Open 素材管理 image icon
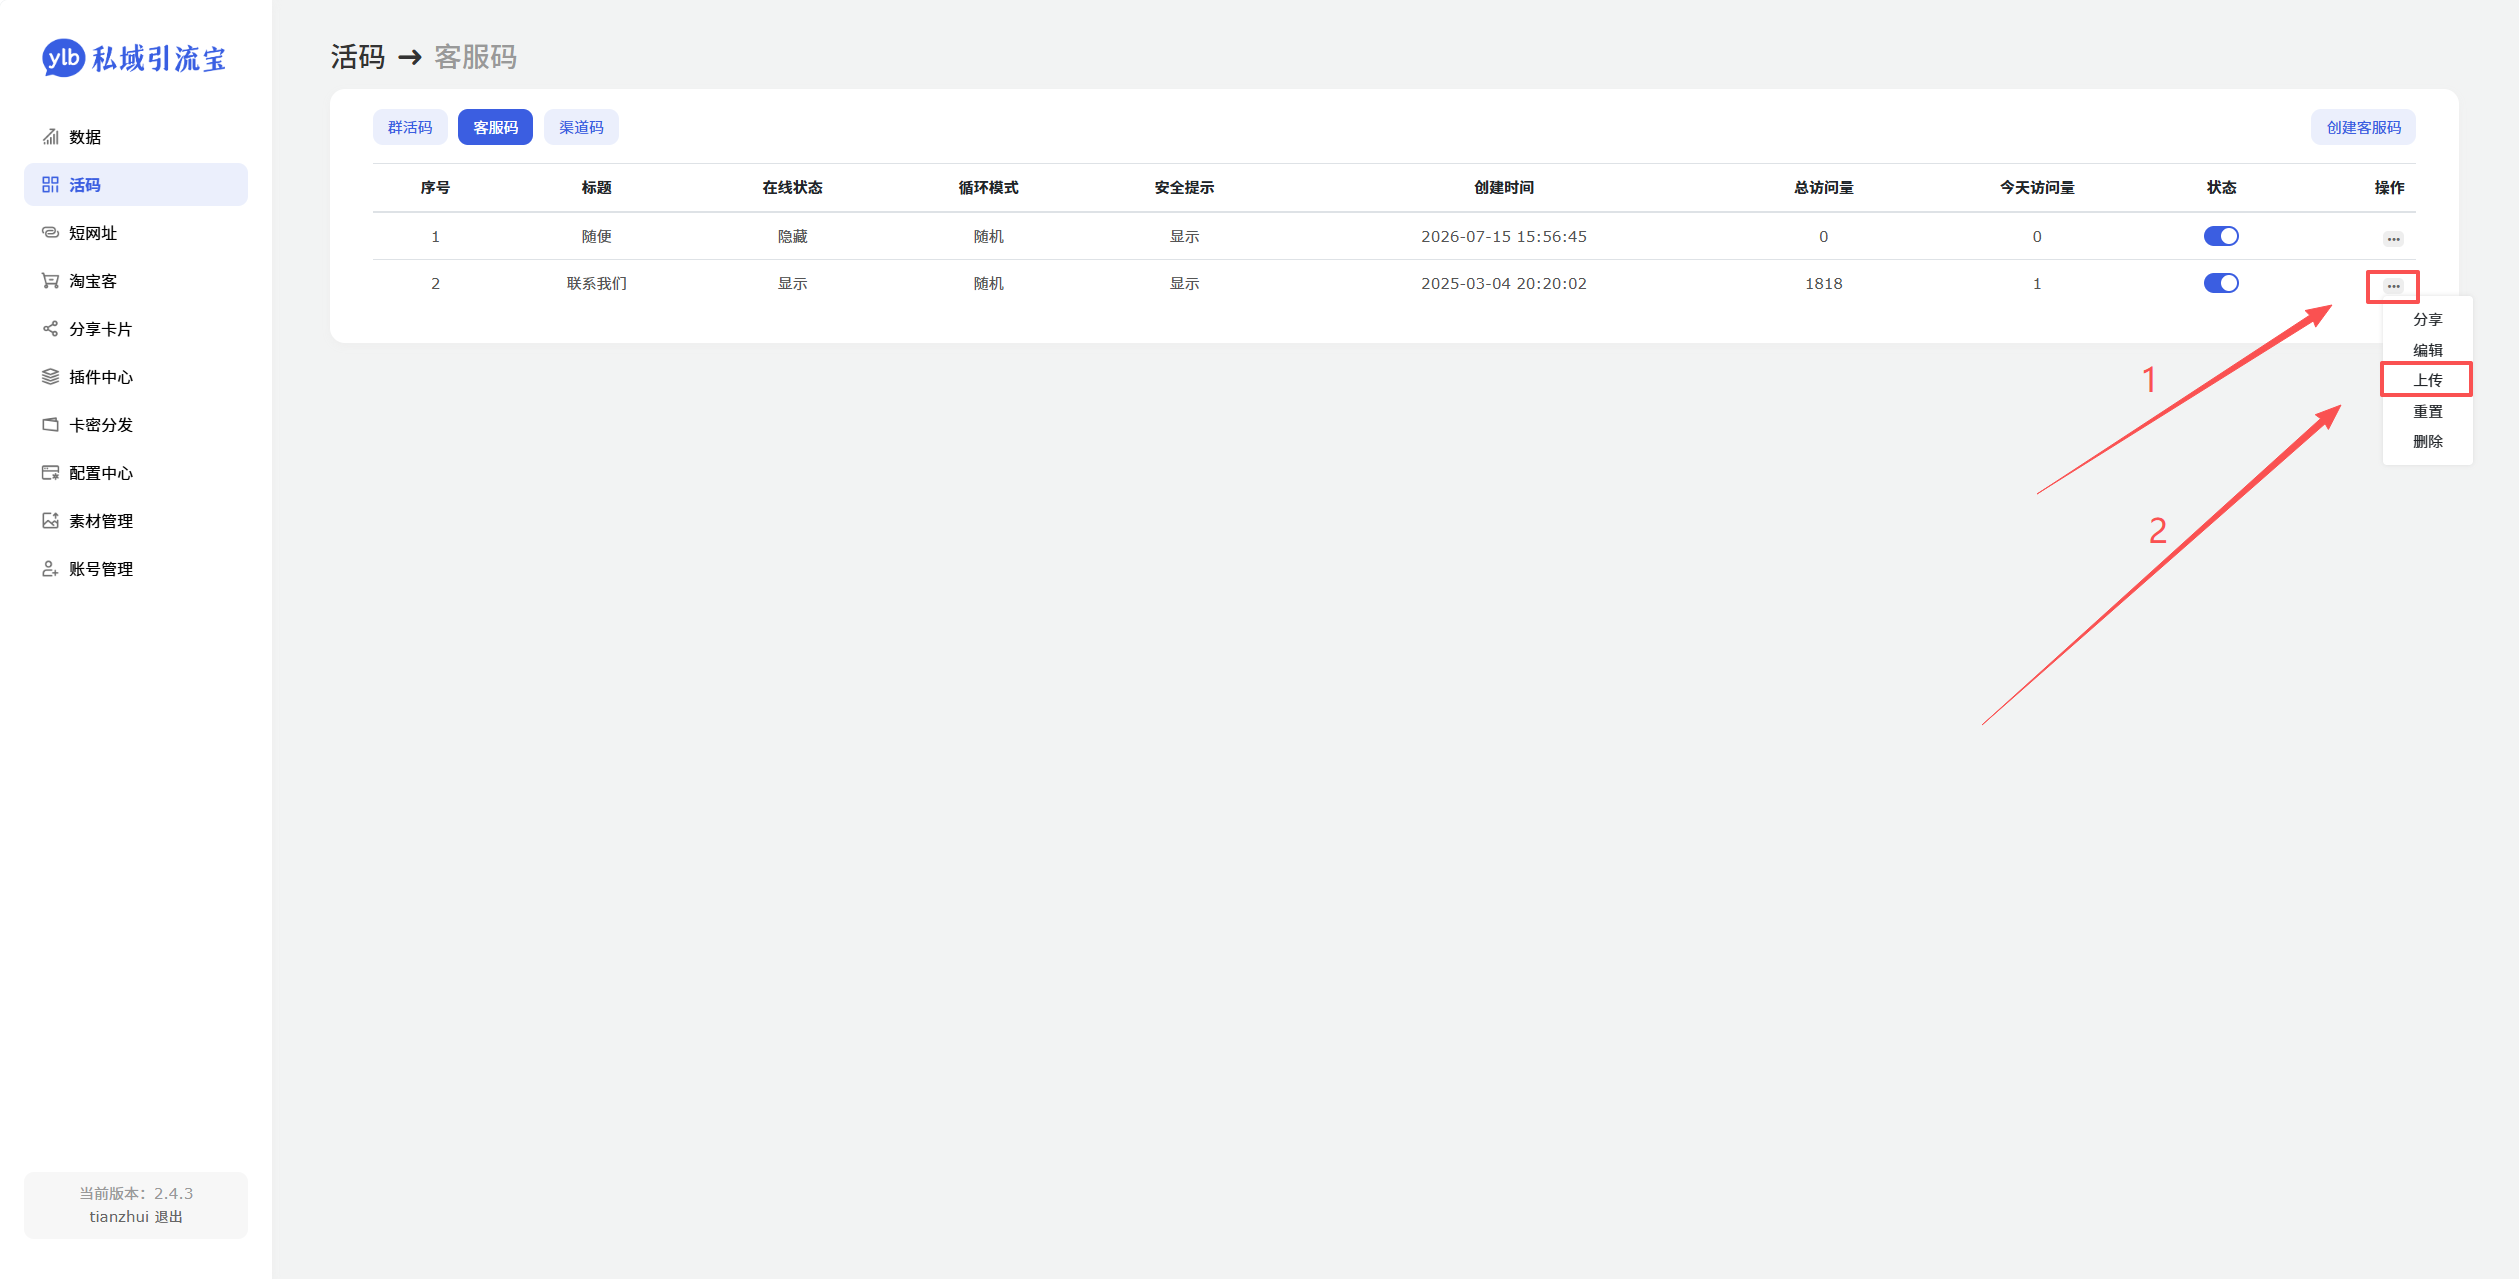This screenshot has width=2519, height=1279. 50,521
